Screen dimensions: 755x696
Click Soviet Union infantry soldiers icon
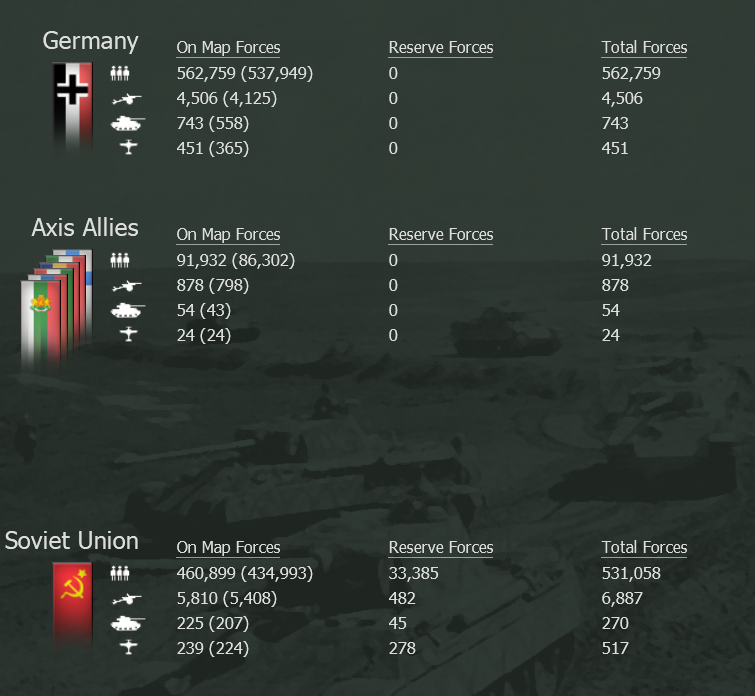point(120,574)
